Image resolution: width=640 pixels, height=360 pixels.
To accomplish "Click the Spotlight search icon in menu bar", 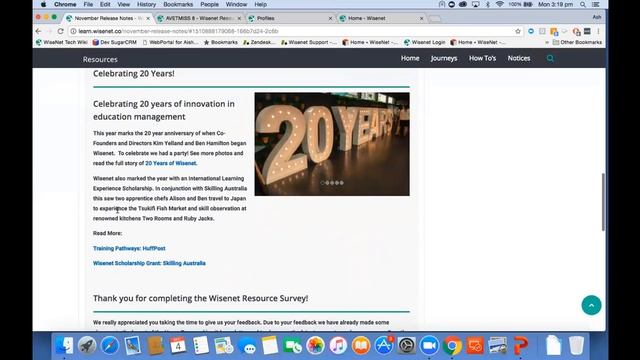I will (x=583, y=4).
